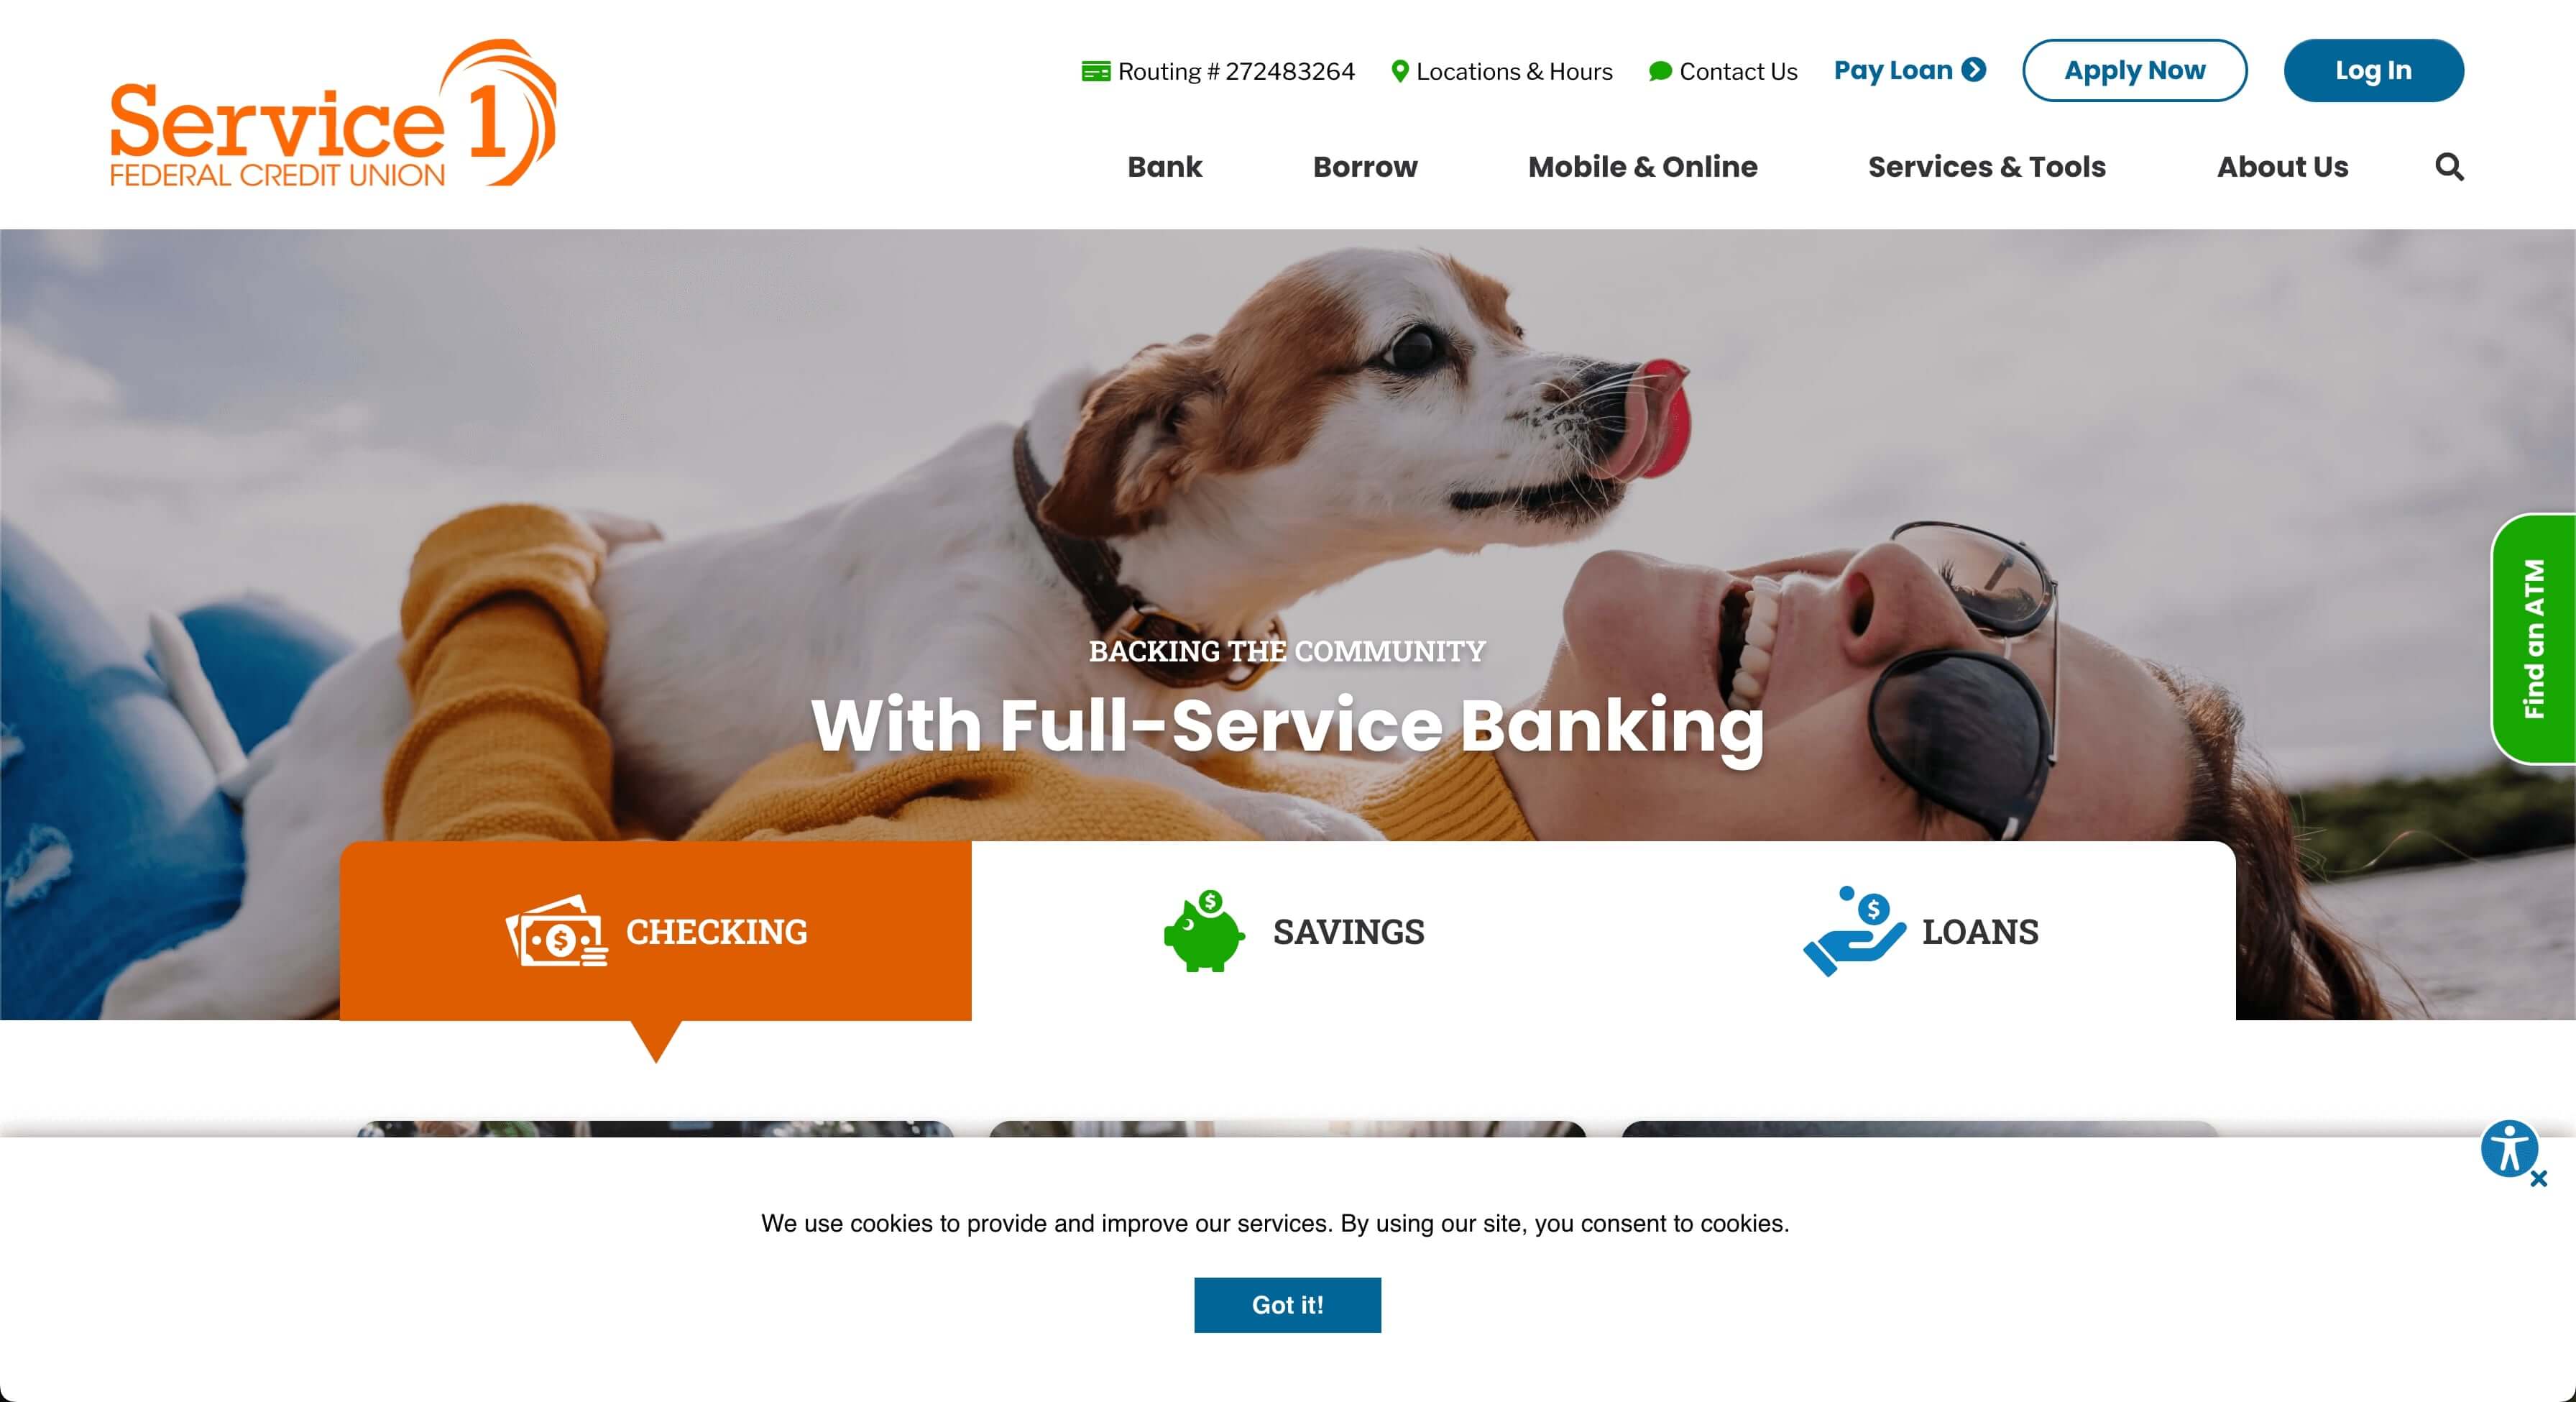This screenshot has width=2576, height=1402.
Task: Expand the Services & Tools menu
Action: tap(1987, 166)
